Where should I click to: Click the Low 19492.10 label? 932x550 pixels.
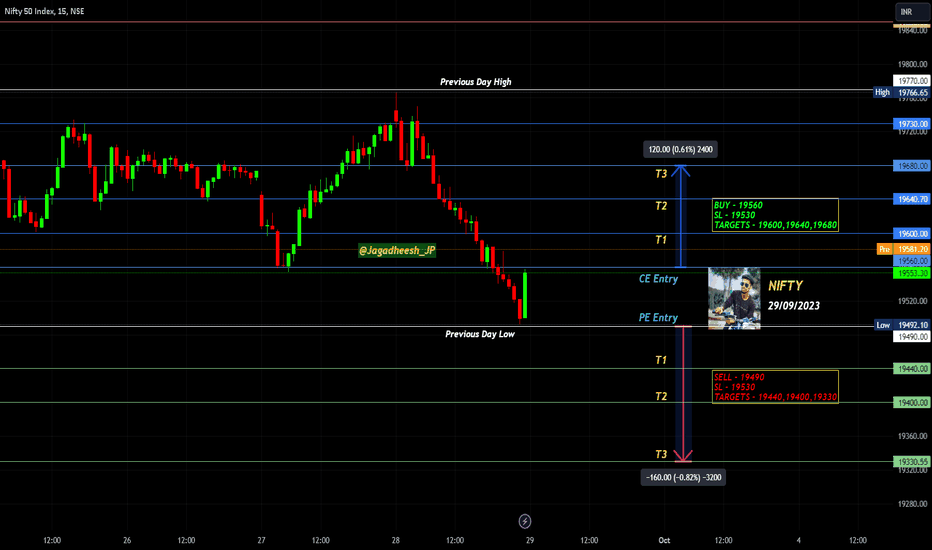click(902, 325)
